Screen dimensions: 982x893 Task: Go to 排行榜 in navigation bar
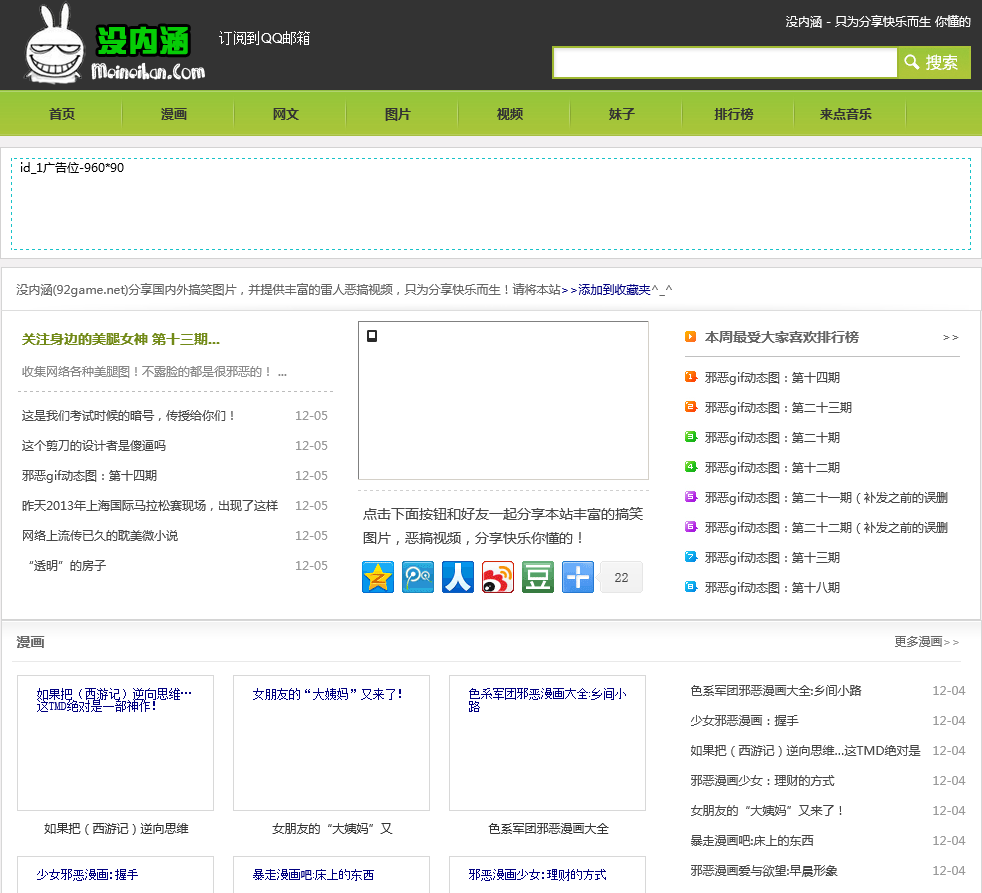(734, 114)
